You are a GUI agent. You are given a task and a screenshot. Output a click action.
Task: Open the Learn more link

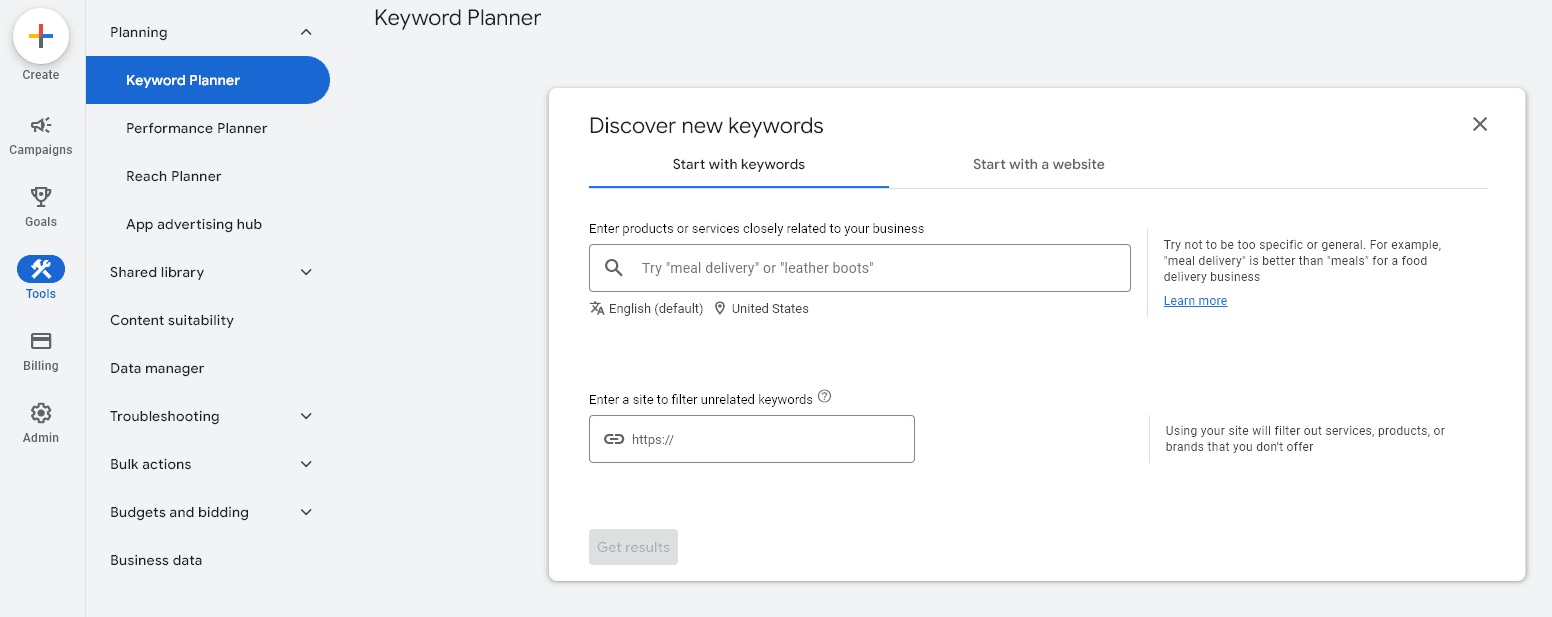(x=1194, y=300)
